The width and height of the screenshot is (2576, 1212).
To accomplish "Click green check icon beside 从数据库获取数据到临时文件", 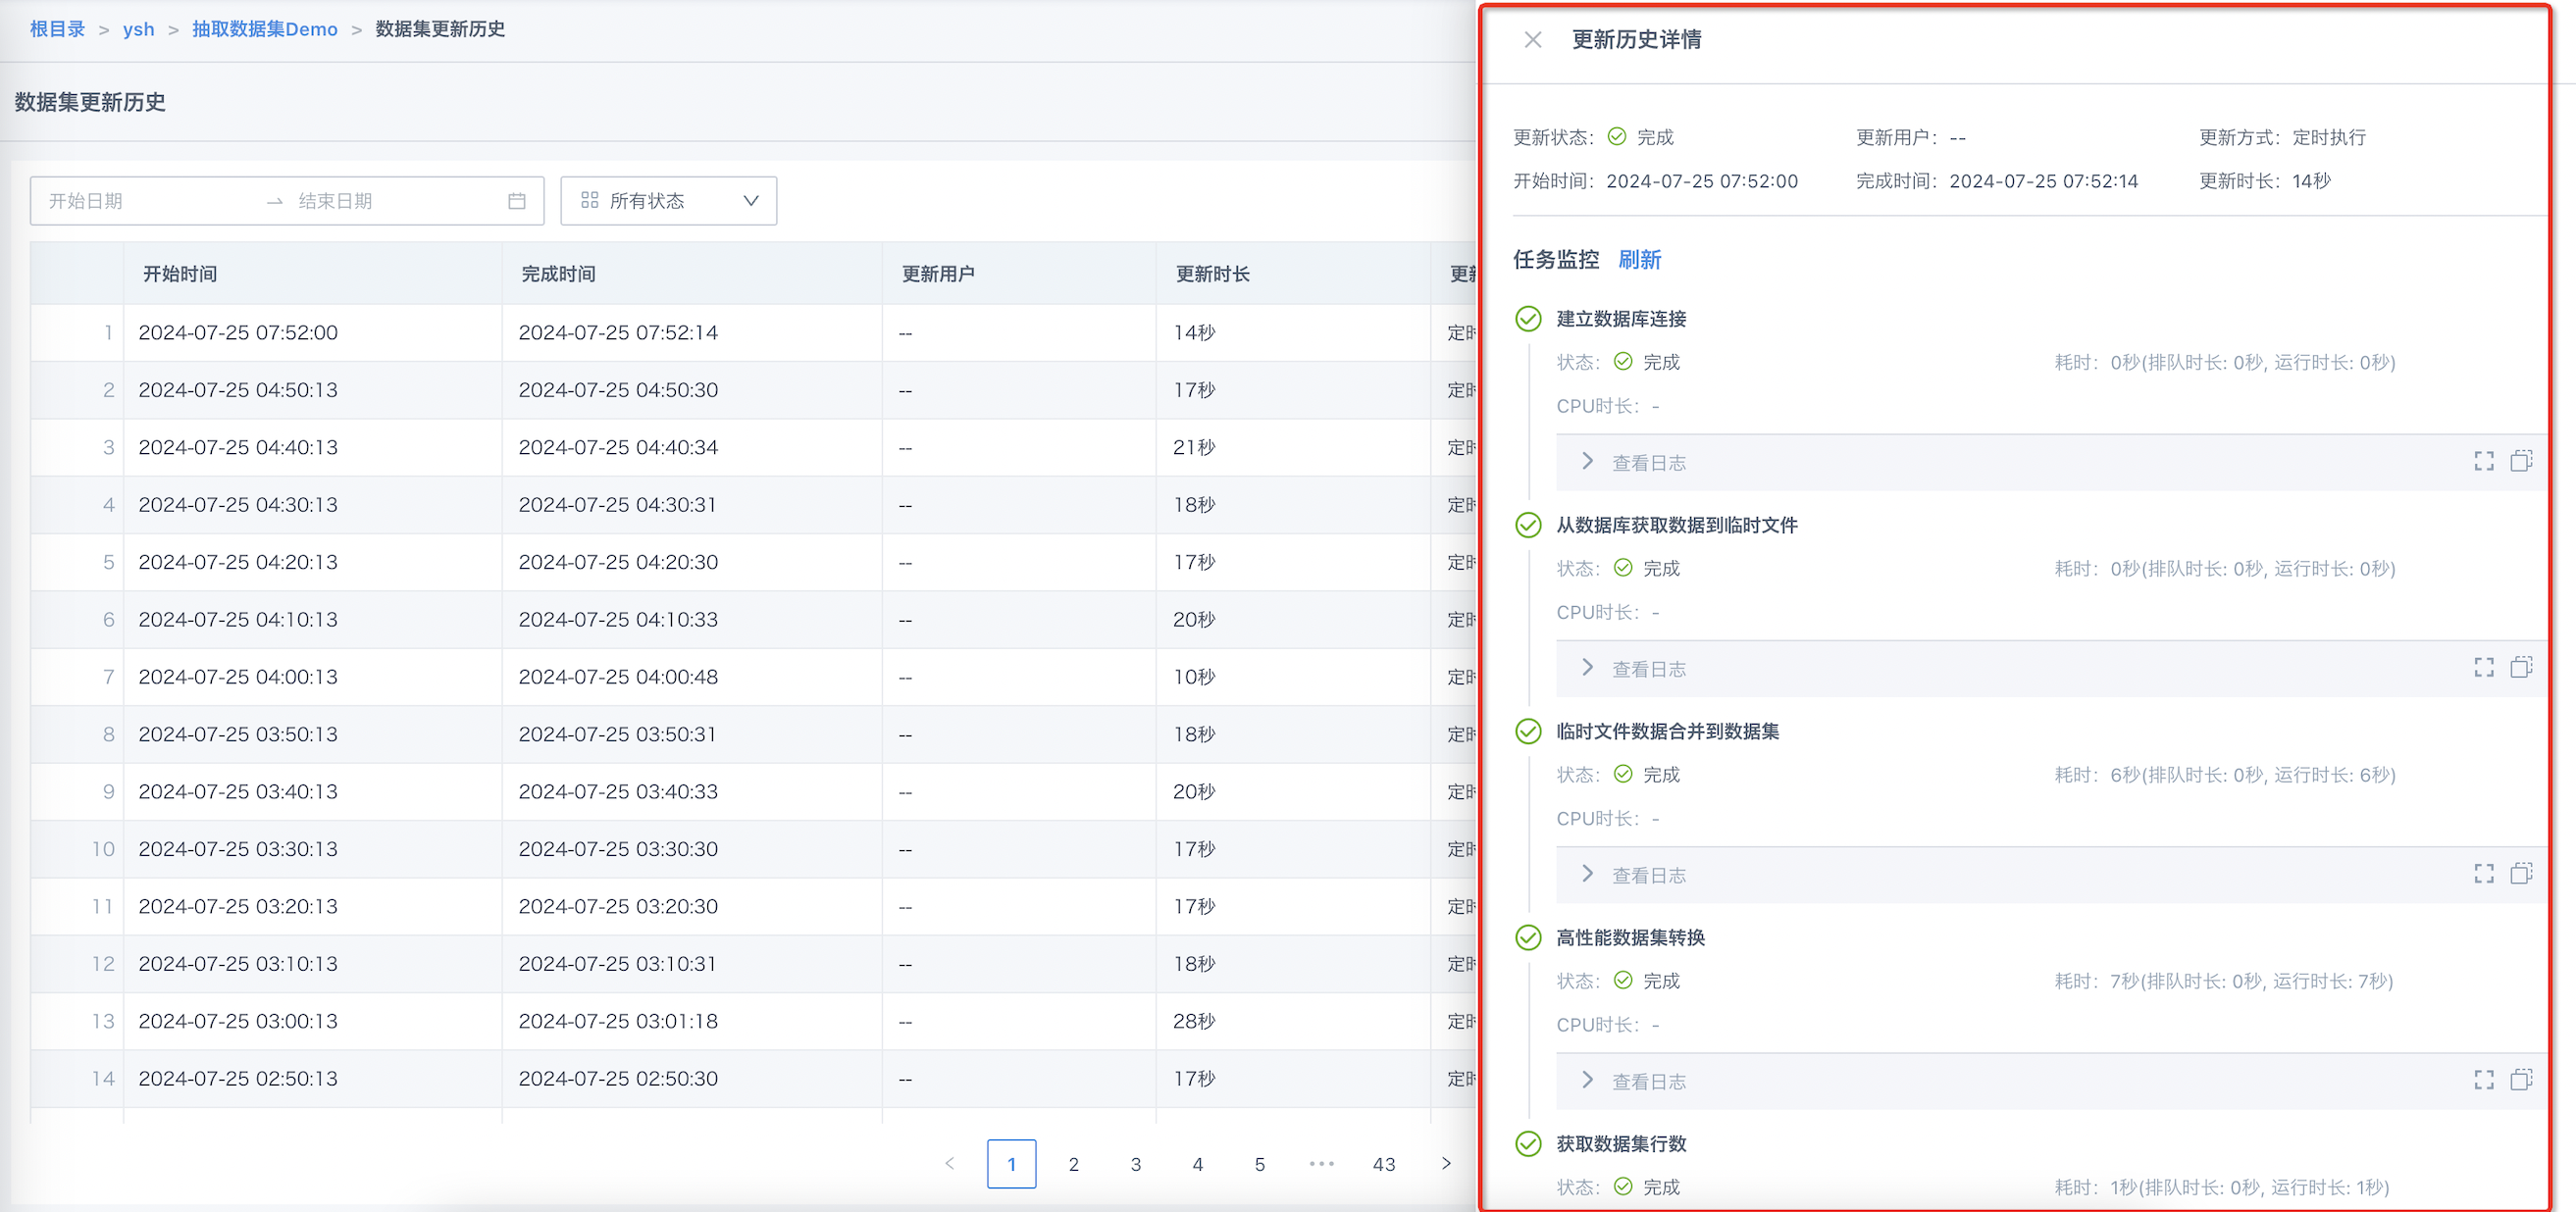I will pos(1528,525).
